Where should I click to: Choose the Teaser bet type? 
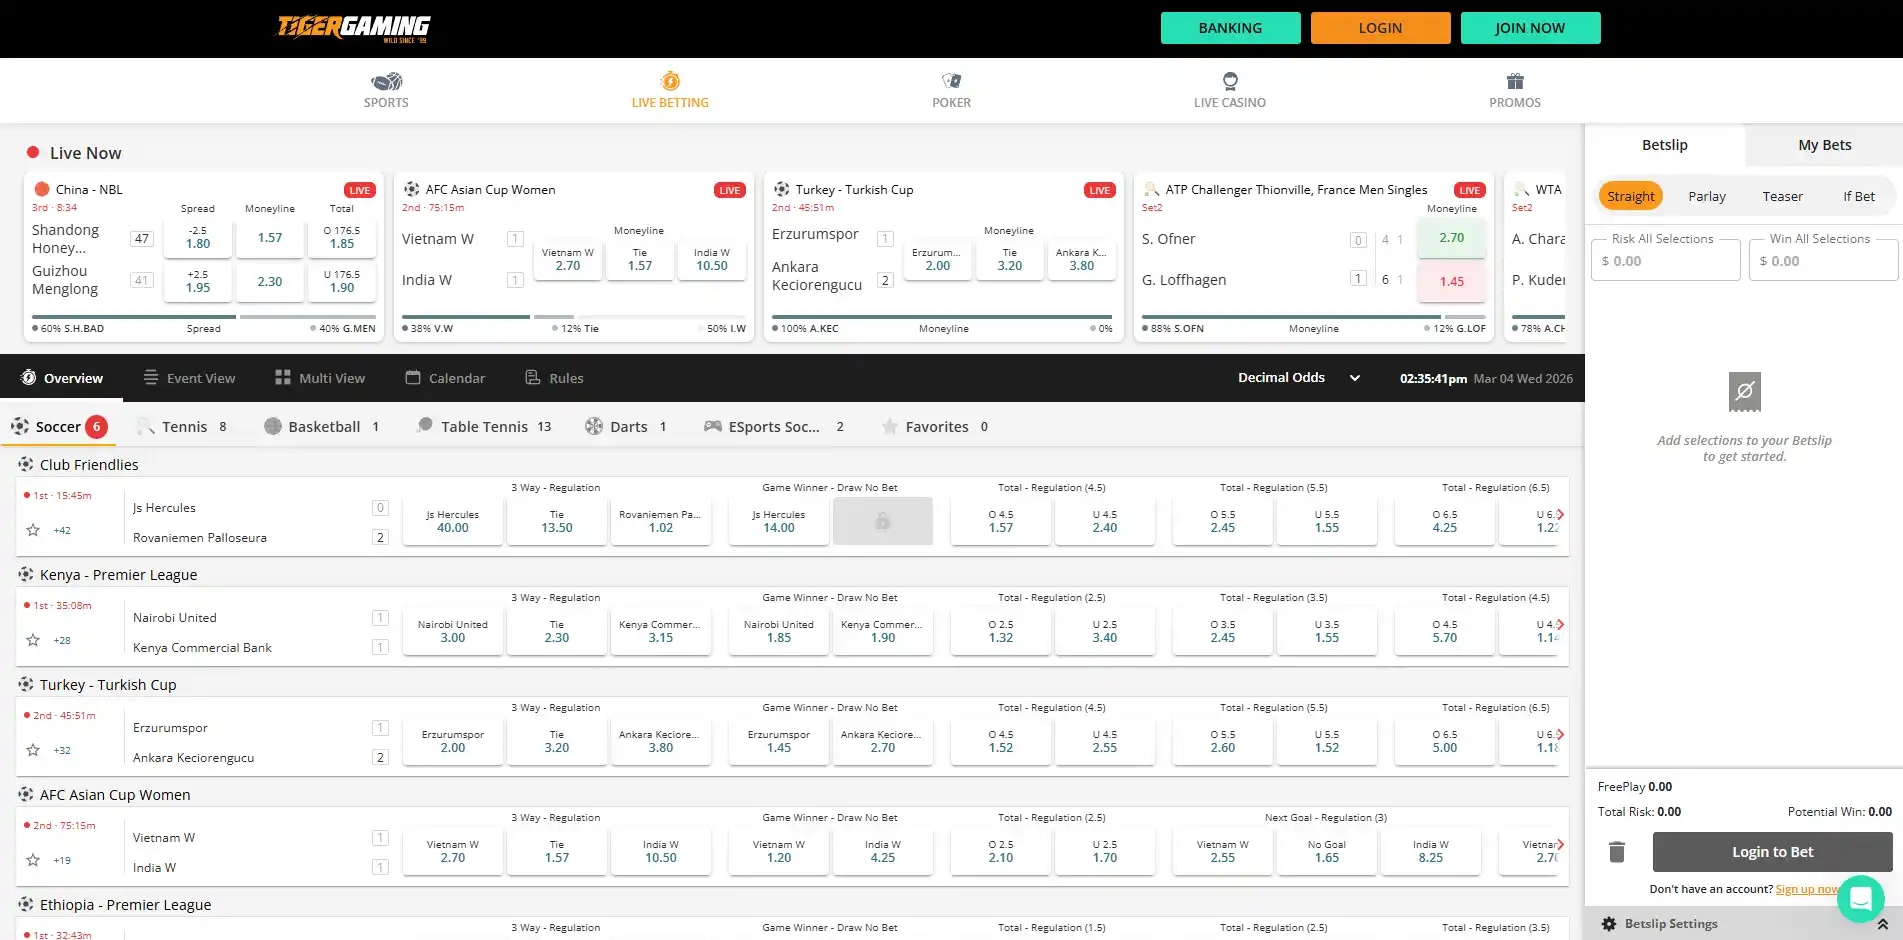[x=1782, y=196]
